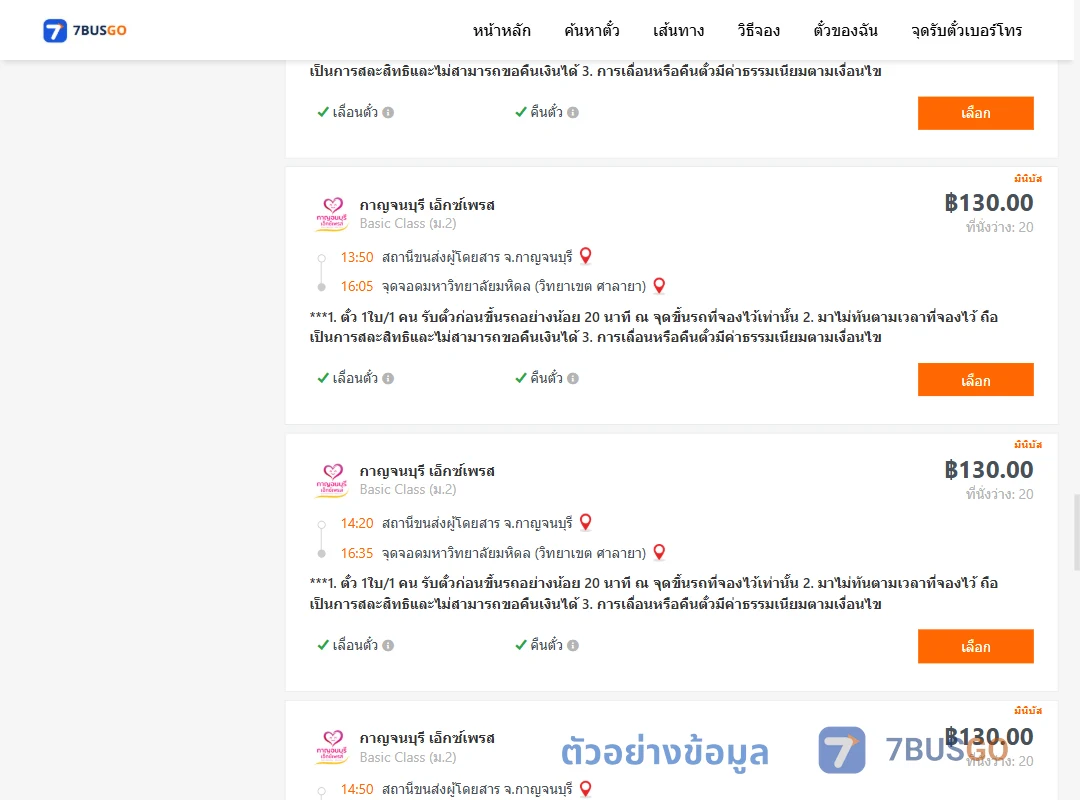Click คืนตั๋ว label on the 14:20 trip
Image resolution: width=1080 pixels, height=800 pixels.
pyautogui.click(x=546, y=644)
